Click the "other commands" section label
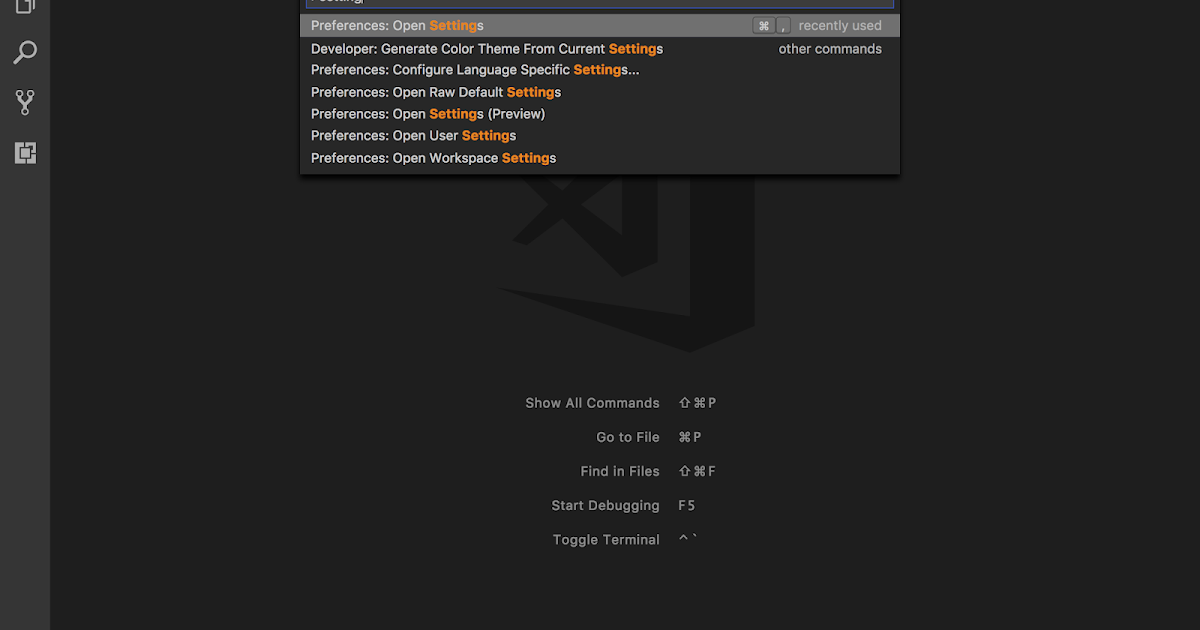The image size is (1200, 630). pyautogui.click(x=830, y=48)
